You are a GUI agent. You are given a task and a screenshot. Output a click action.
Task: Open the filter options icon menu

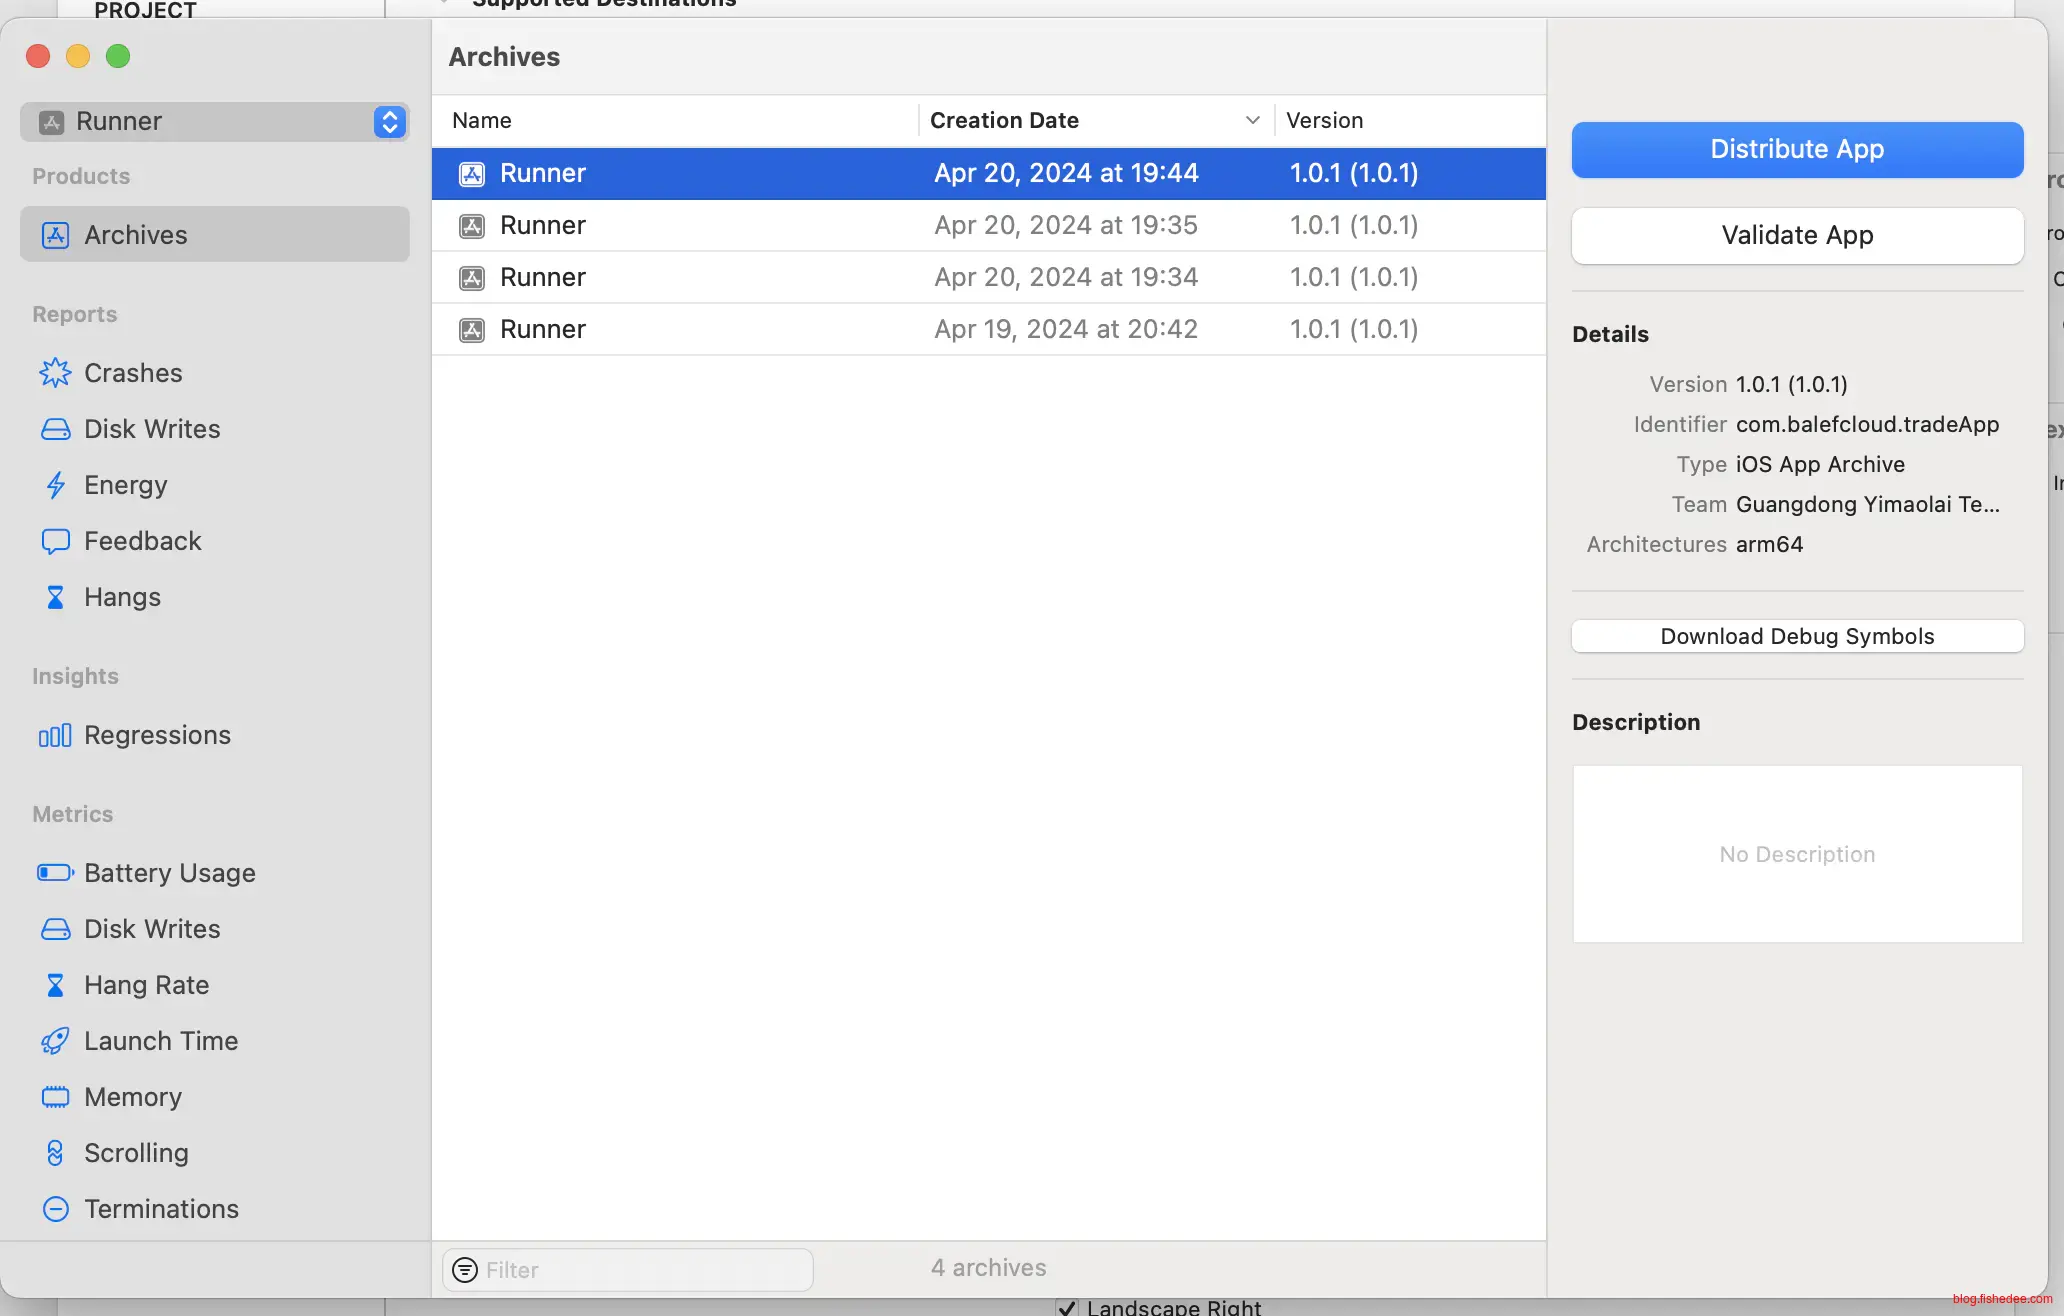point(465,1269)
